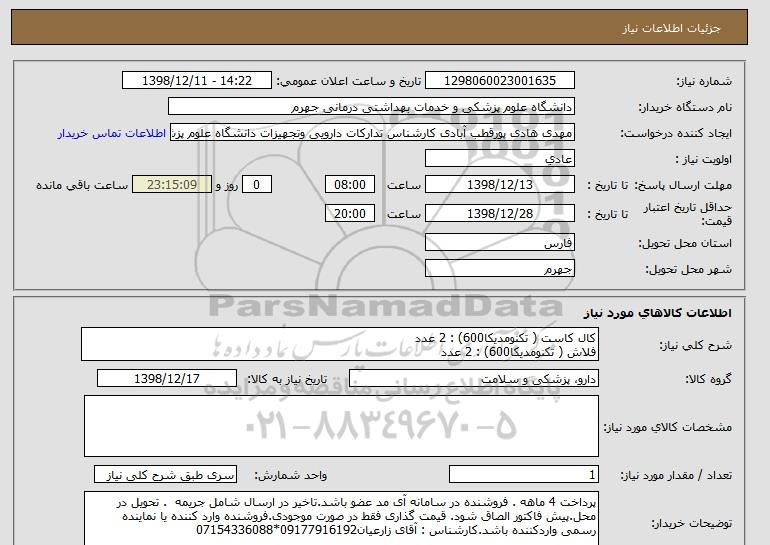Screen dimensions: 770x545
Task: Click the شماره نیاز field 1298060023001635
Action: point(500,81)
